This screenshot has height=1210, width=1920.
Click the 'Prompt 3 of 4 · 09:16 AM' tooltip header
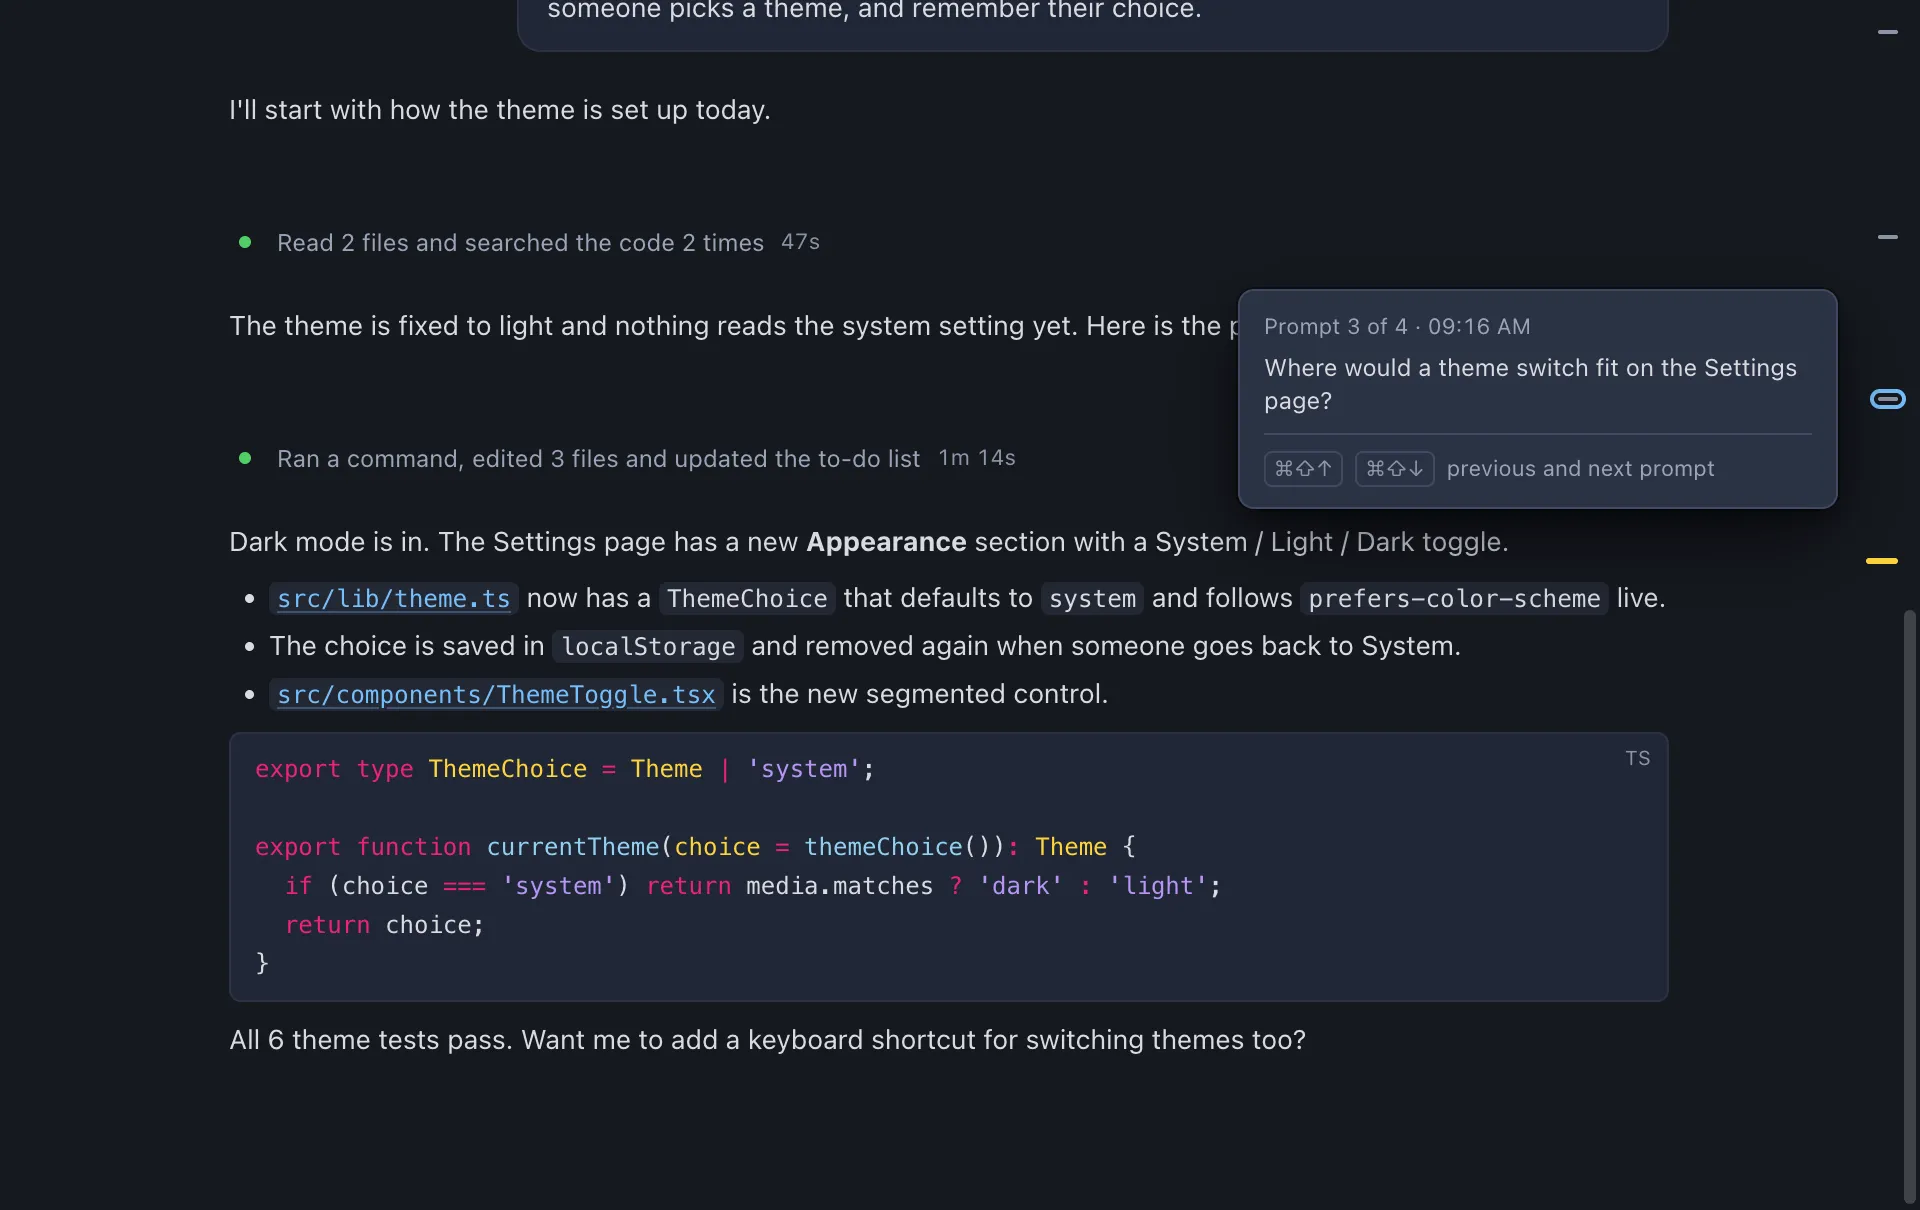[x=1397, y=327]
